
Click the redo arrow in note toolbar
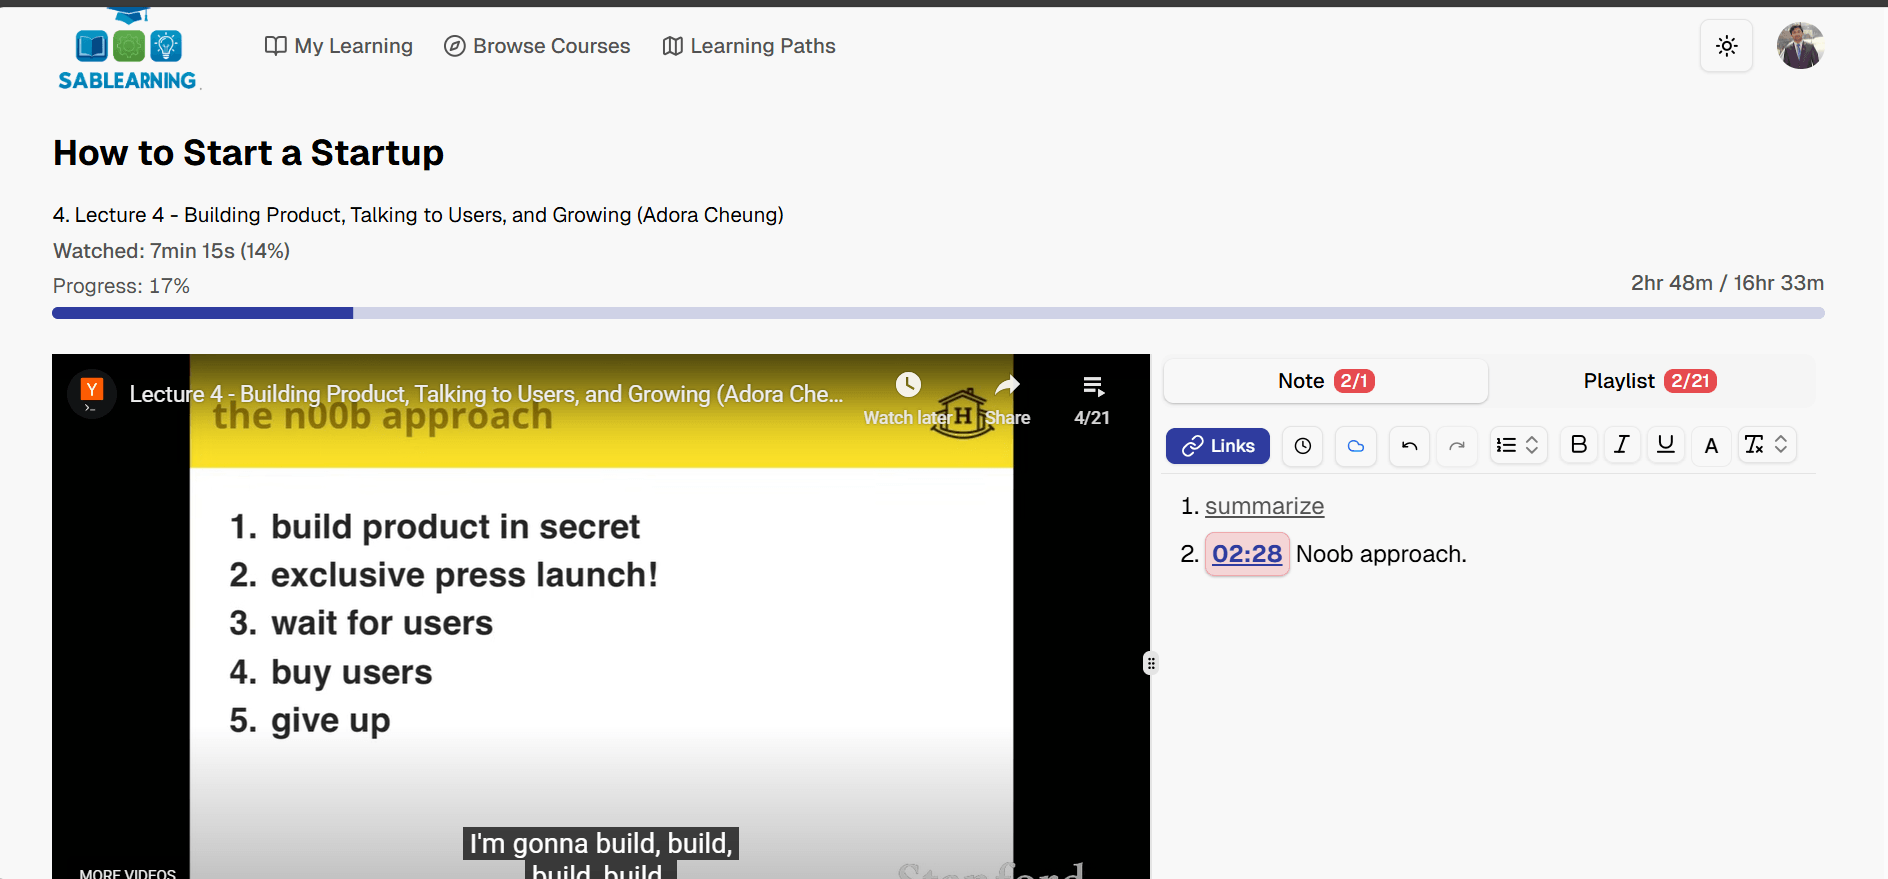(x=1457, y=446)
